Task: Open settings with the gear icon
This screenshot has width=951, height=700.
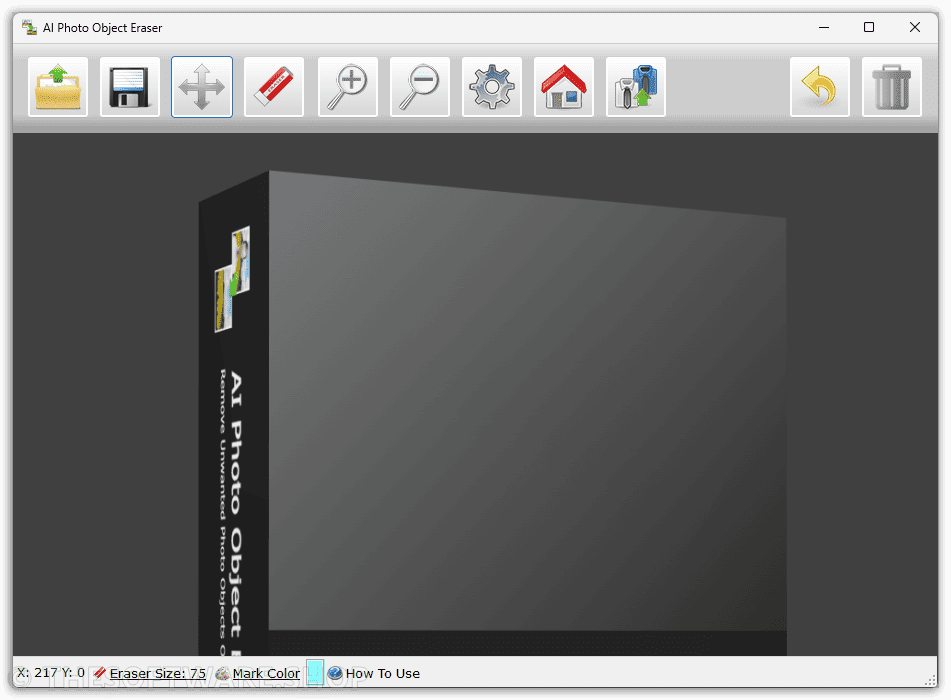Action: pyautogui.click(x=492, y=87)
